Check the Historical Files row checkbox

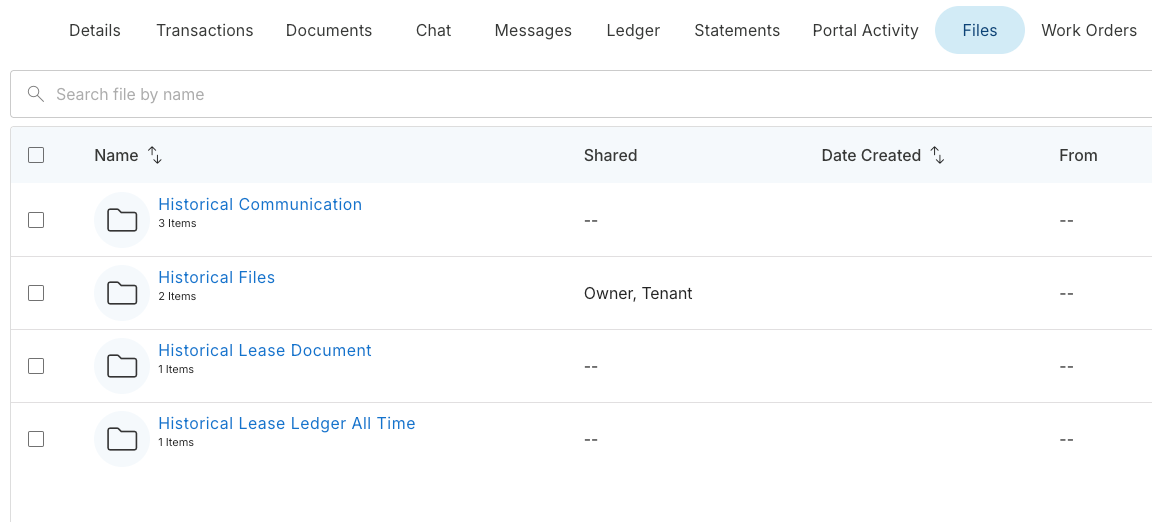point(36,293)
